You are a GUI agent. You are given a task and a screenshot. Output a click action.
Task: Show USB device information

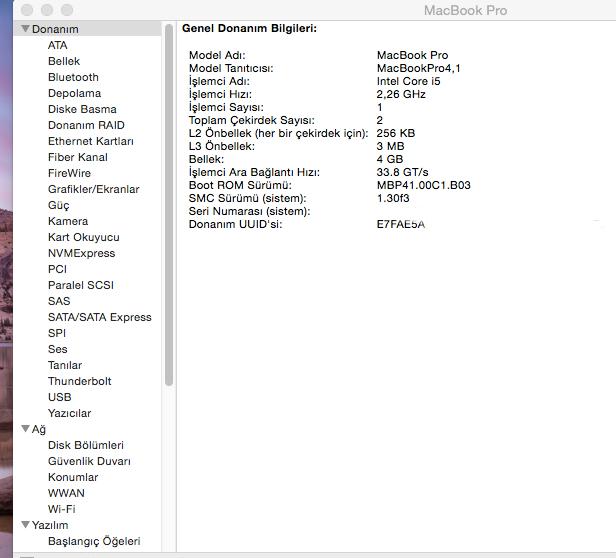(x=59, y=397)
